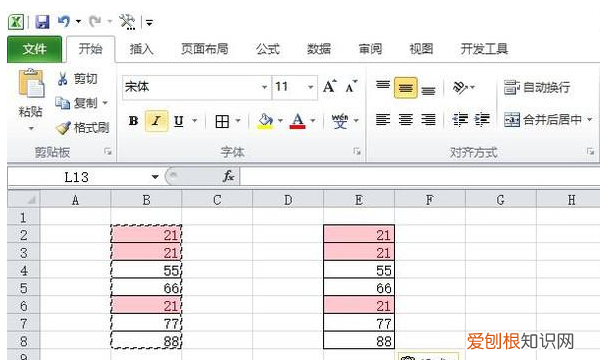
Task: Select cell B7 containing 77
Action: (146, 323)
